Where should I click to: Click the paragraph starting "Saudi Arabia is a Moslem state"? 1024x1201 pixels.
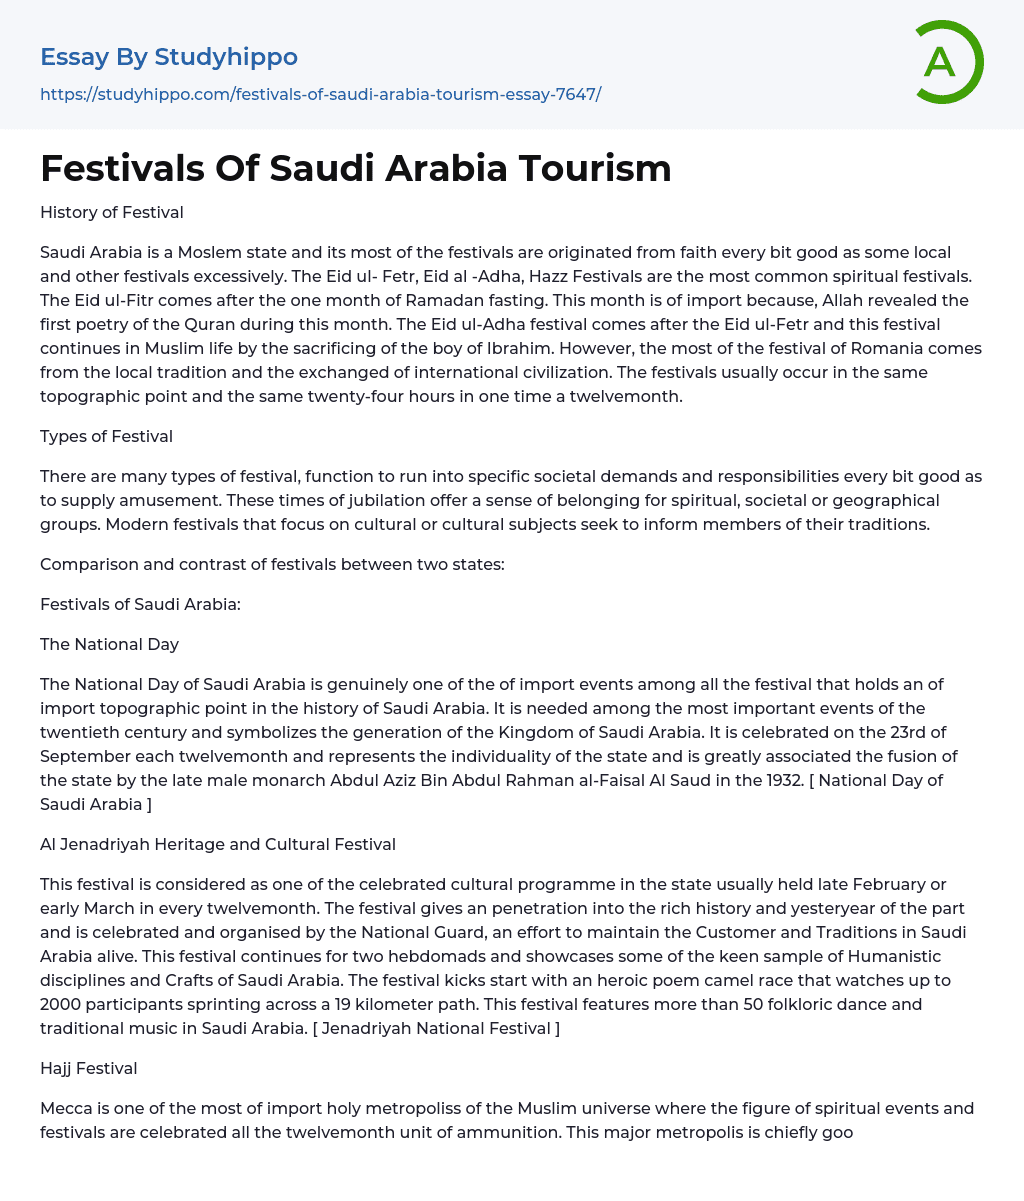(x=510, y=324)
